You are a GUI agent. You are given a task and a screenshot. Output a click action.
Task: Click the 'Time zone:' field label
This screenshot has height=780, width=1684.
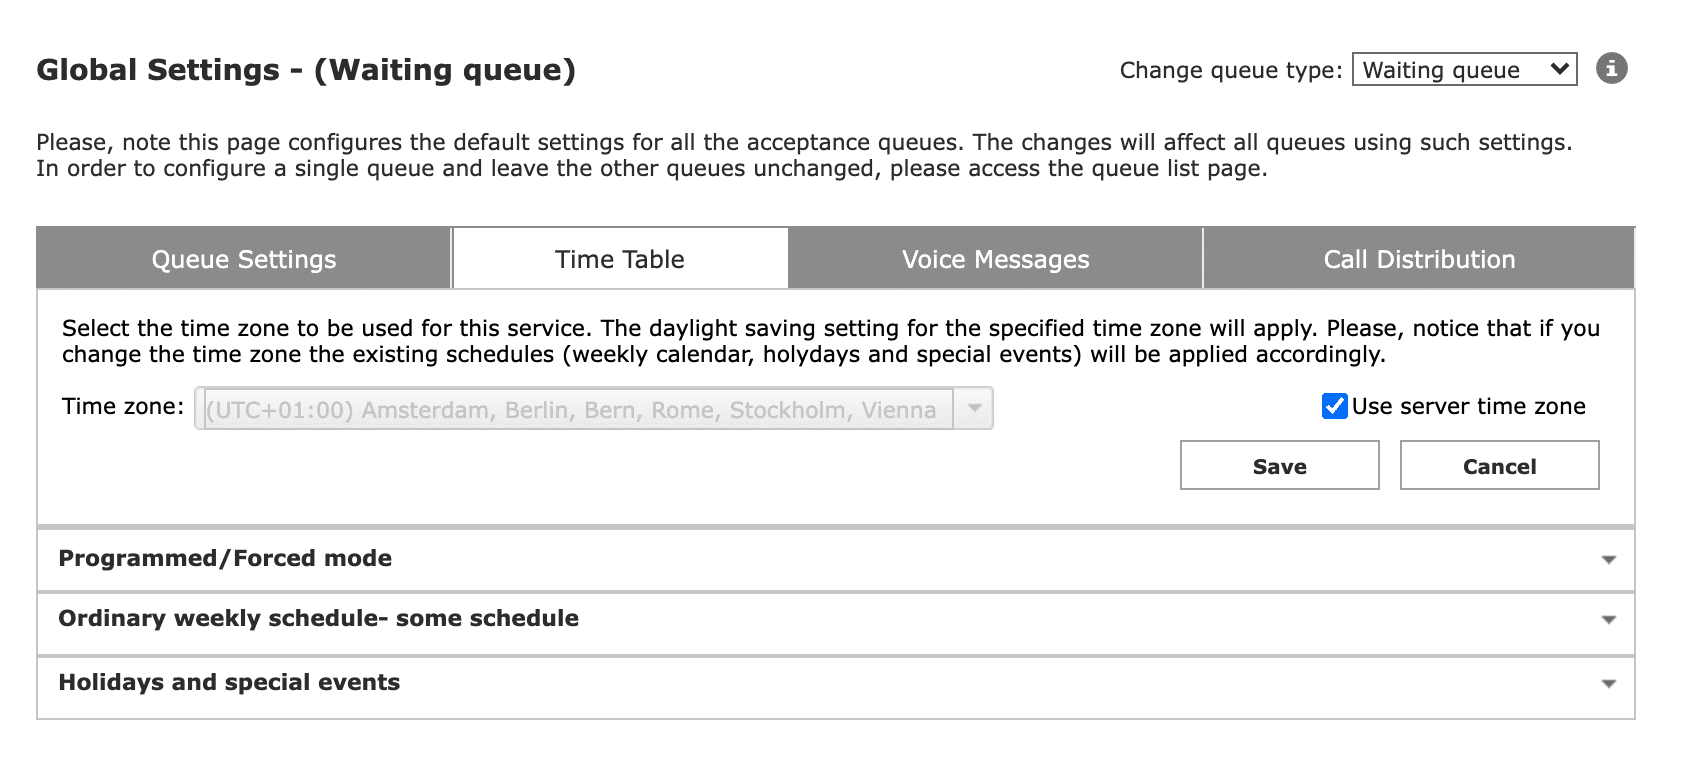pos(123,406)
